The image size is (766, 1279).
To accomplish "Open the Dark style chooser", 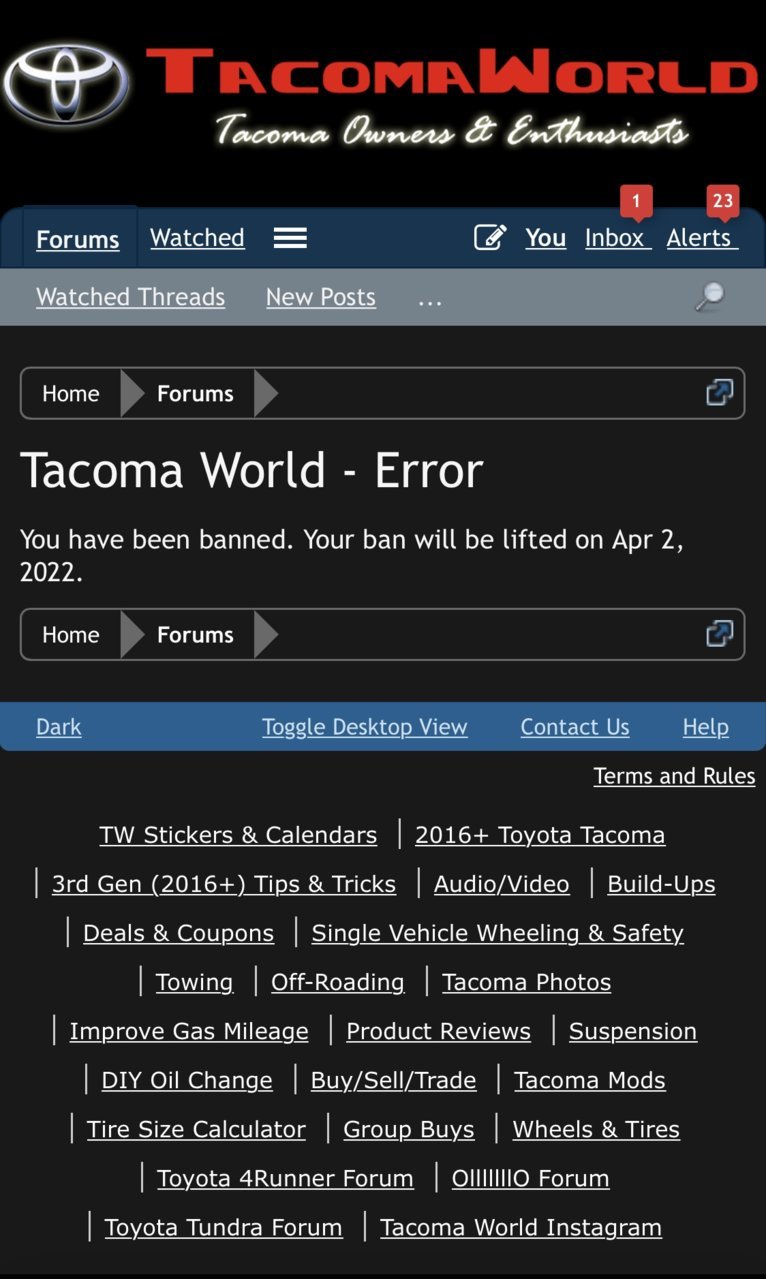I will [x=59, y=727].
